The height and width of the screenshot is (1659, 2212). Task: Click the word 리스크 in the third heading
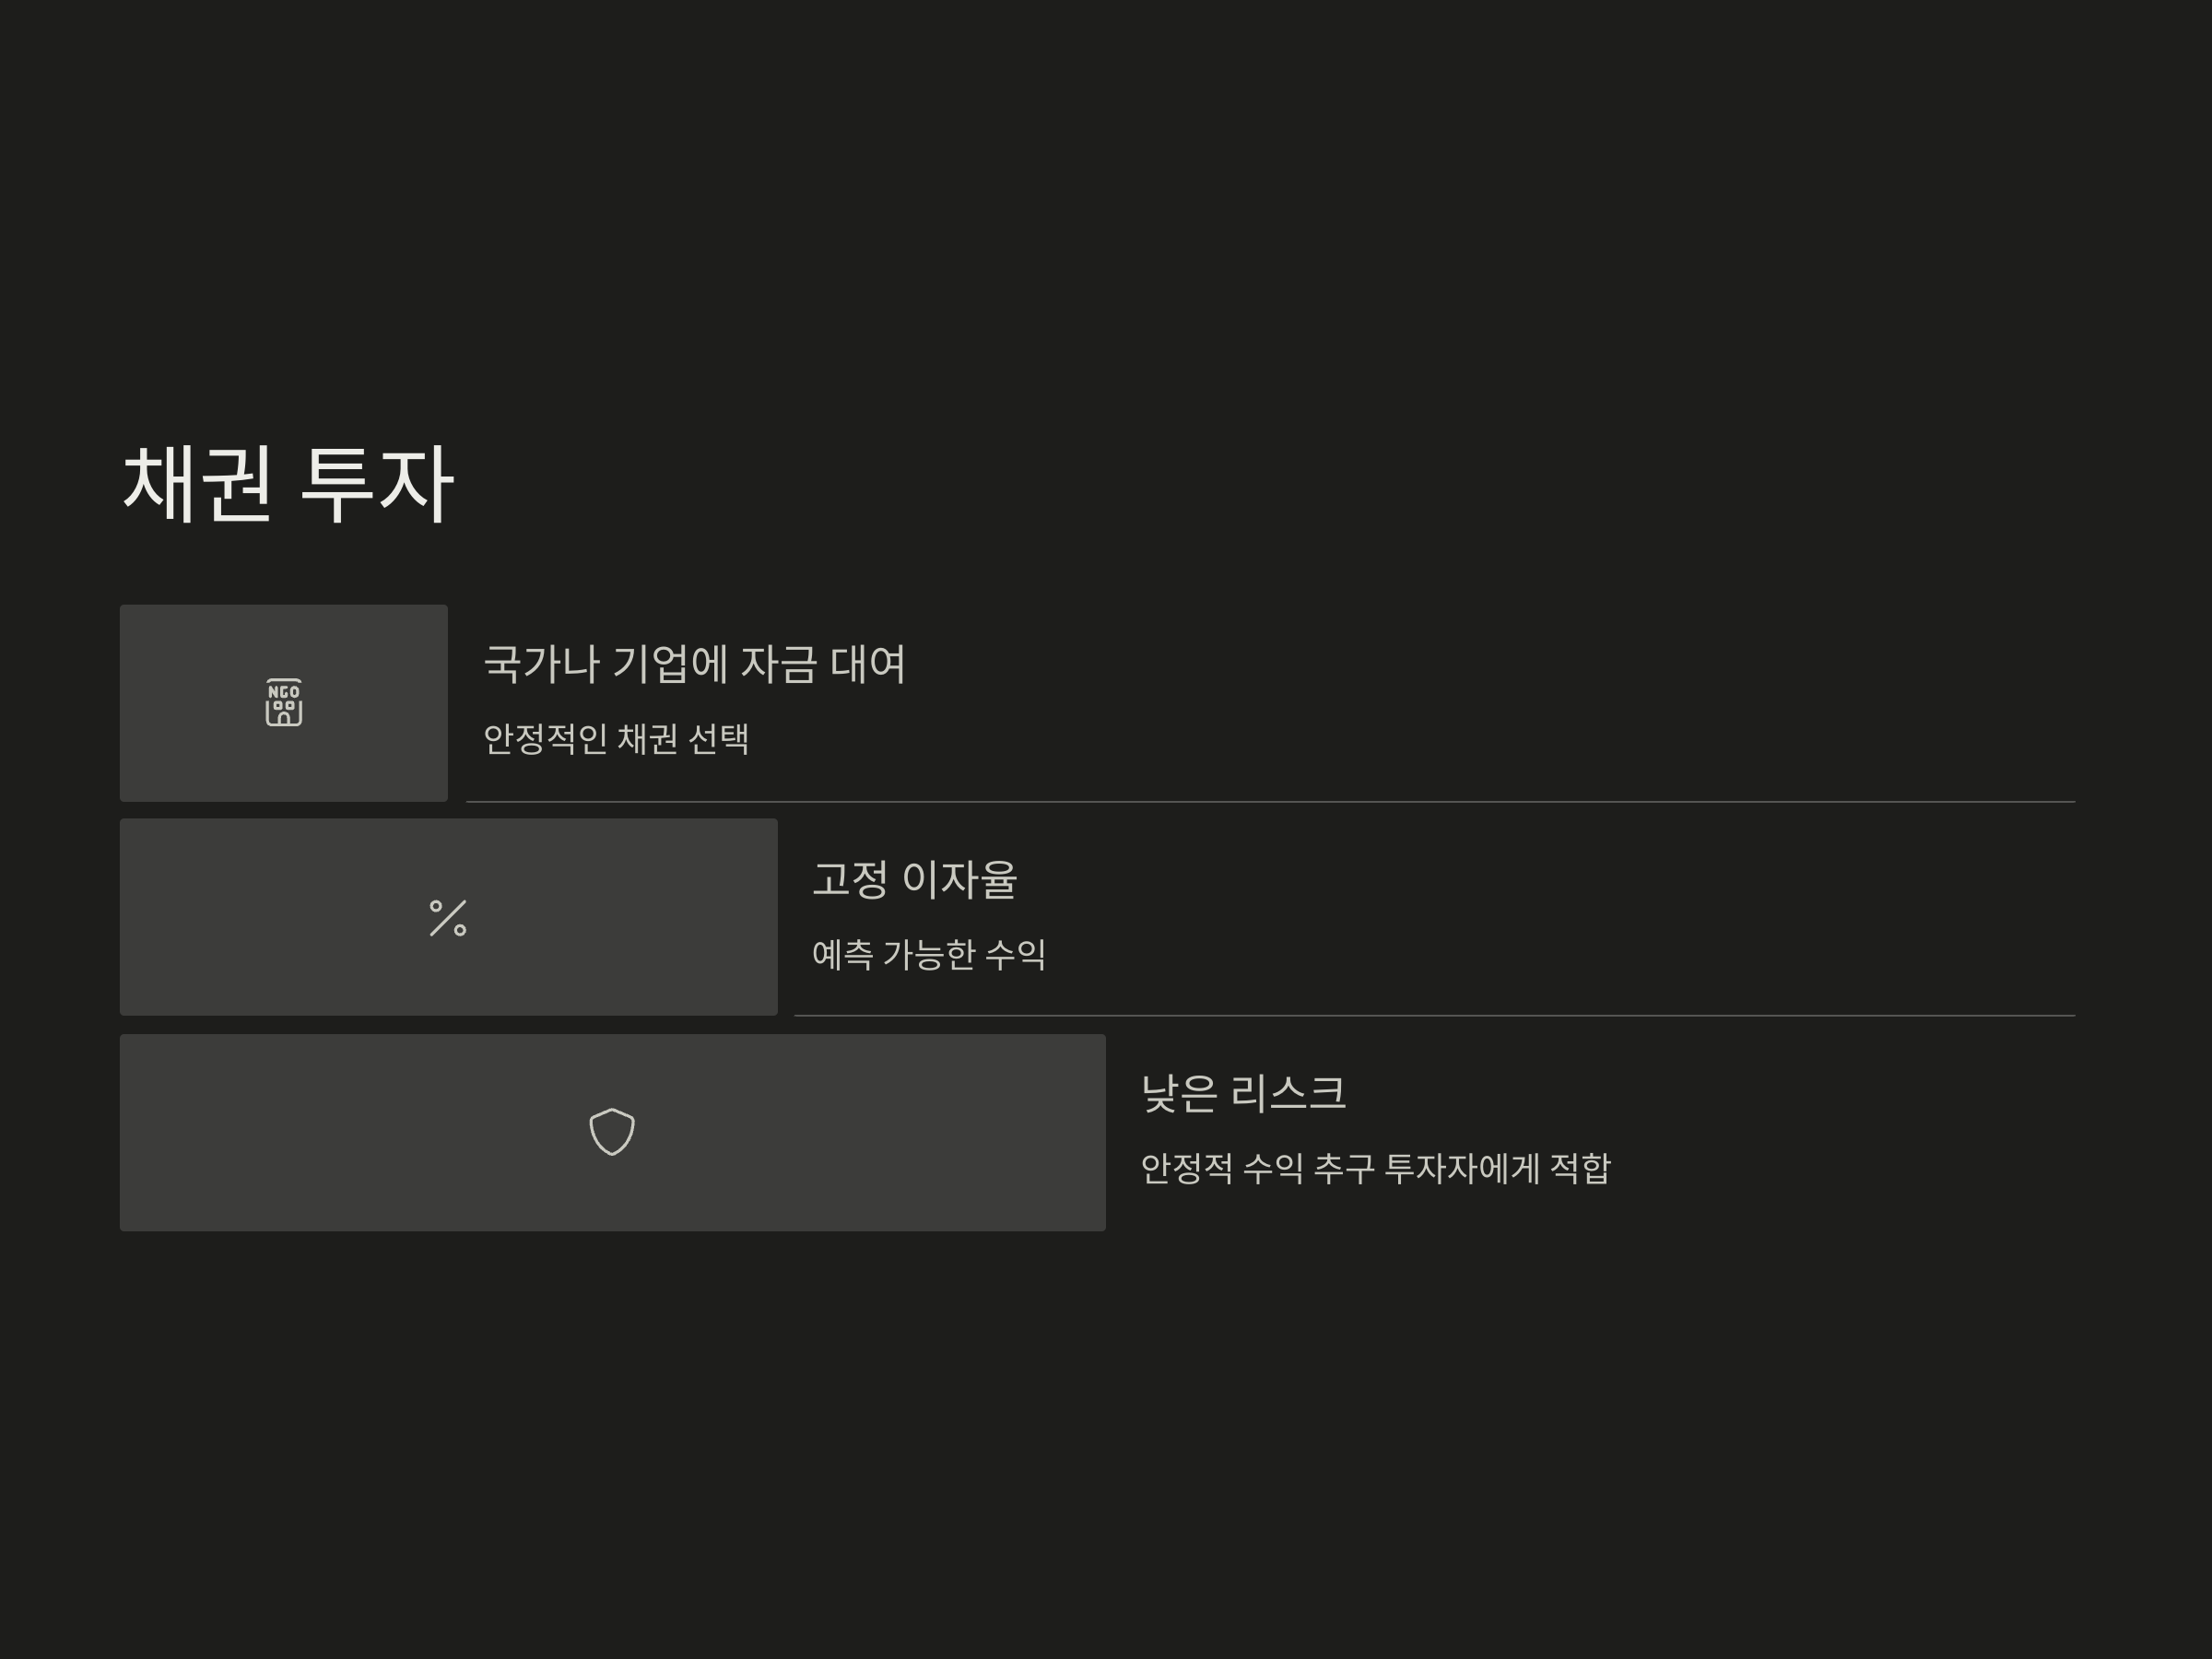coord(1288,1093)
